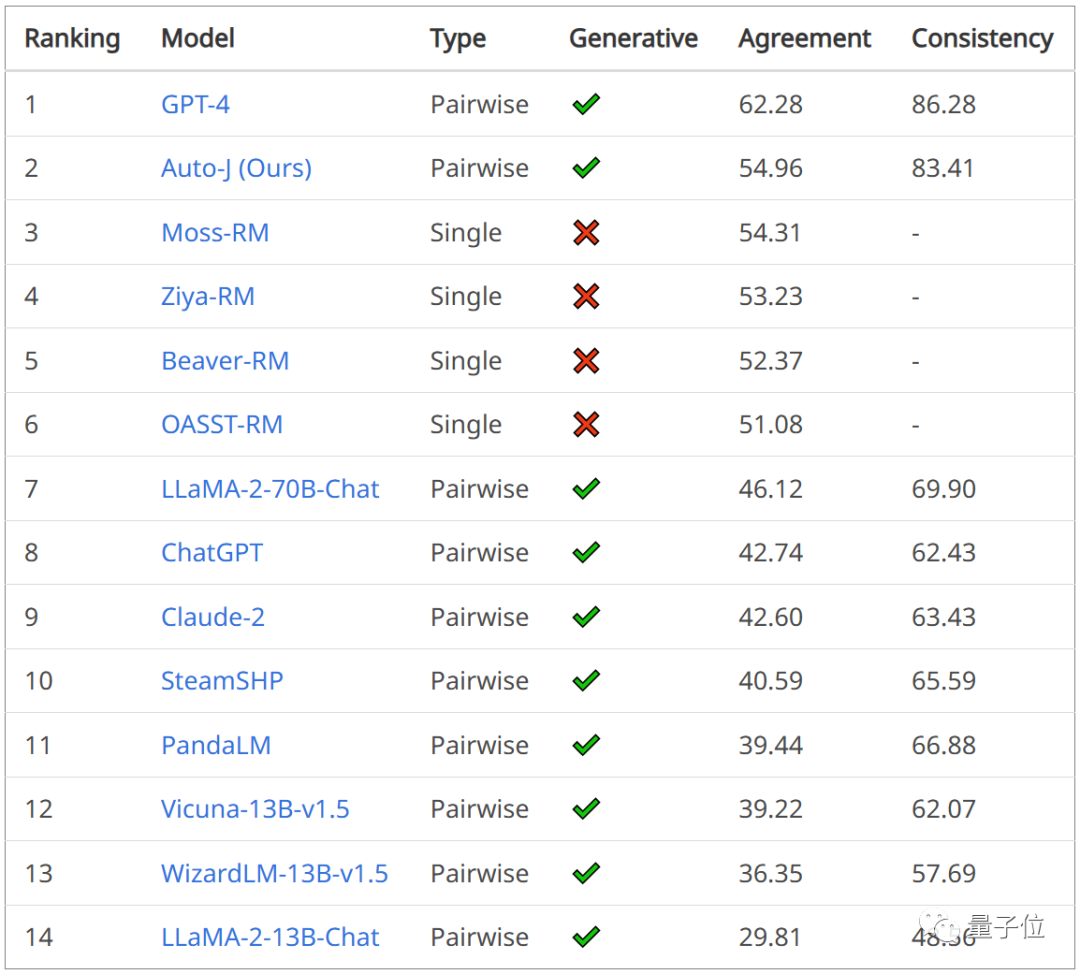Click the green checkmark in ChatGPT row

[586, 553]
